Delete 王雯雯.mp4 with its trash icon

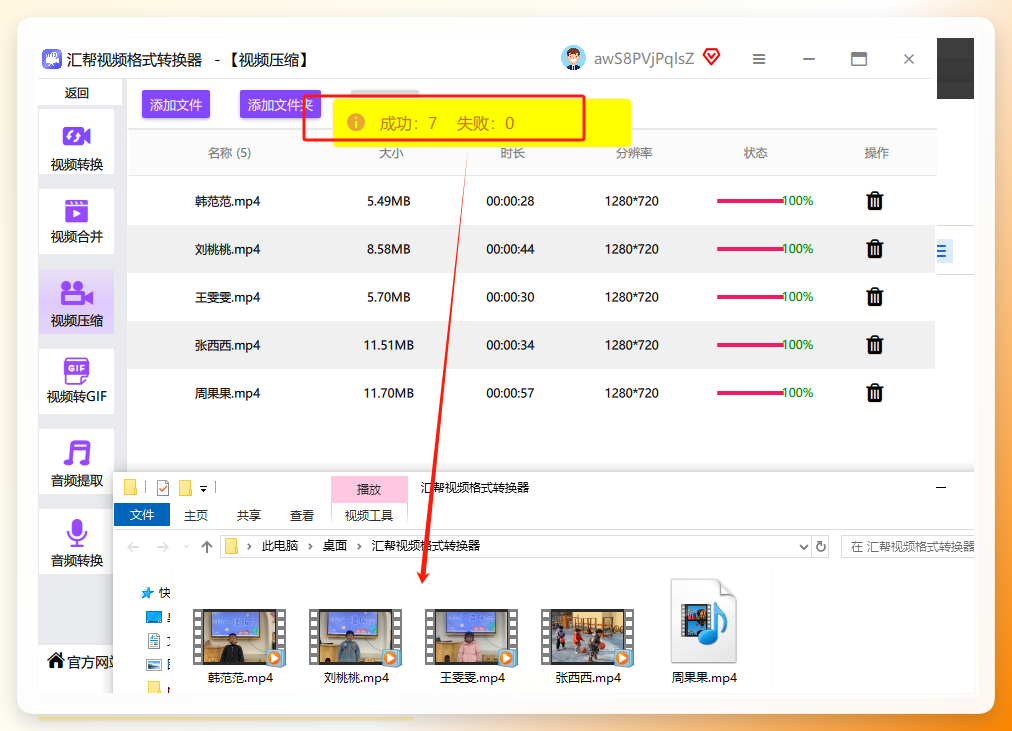875,297
